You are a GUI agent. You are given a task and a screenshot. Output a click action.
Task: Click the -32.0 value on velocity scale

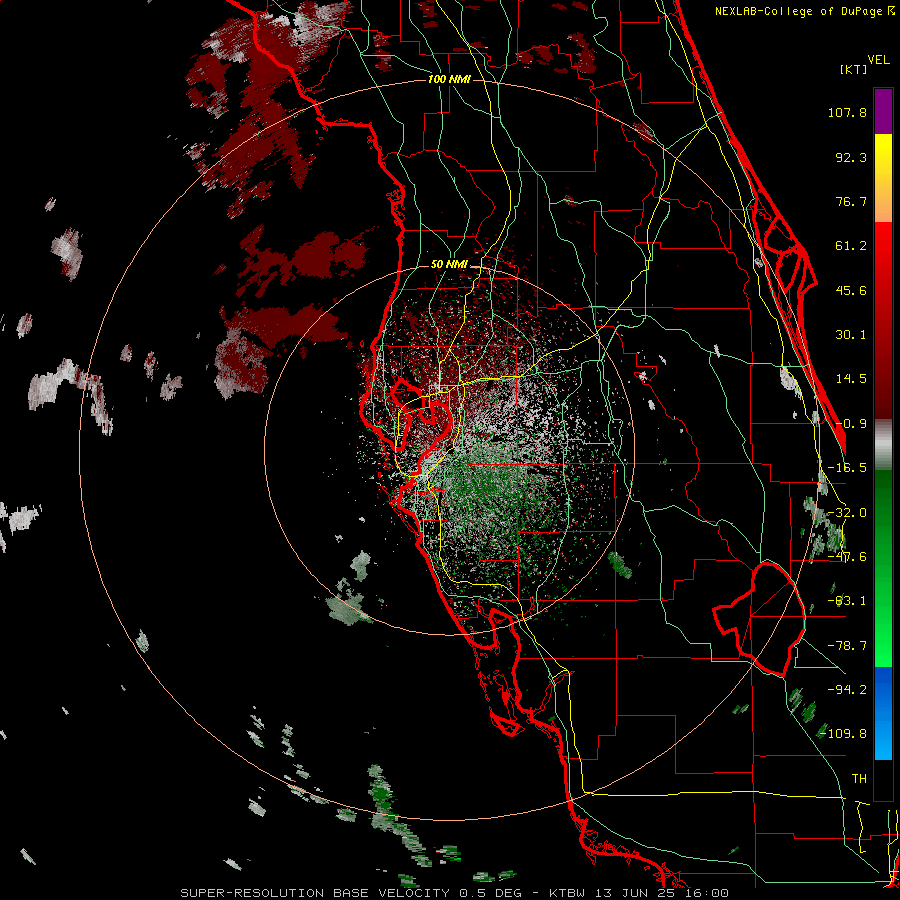(847, 513)
